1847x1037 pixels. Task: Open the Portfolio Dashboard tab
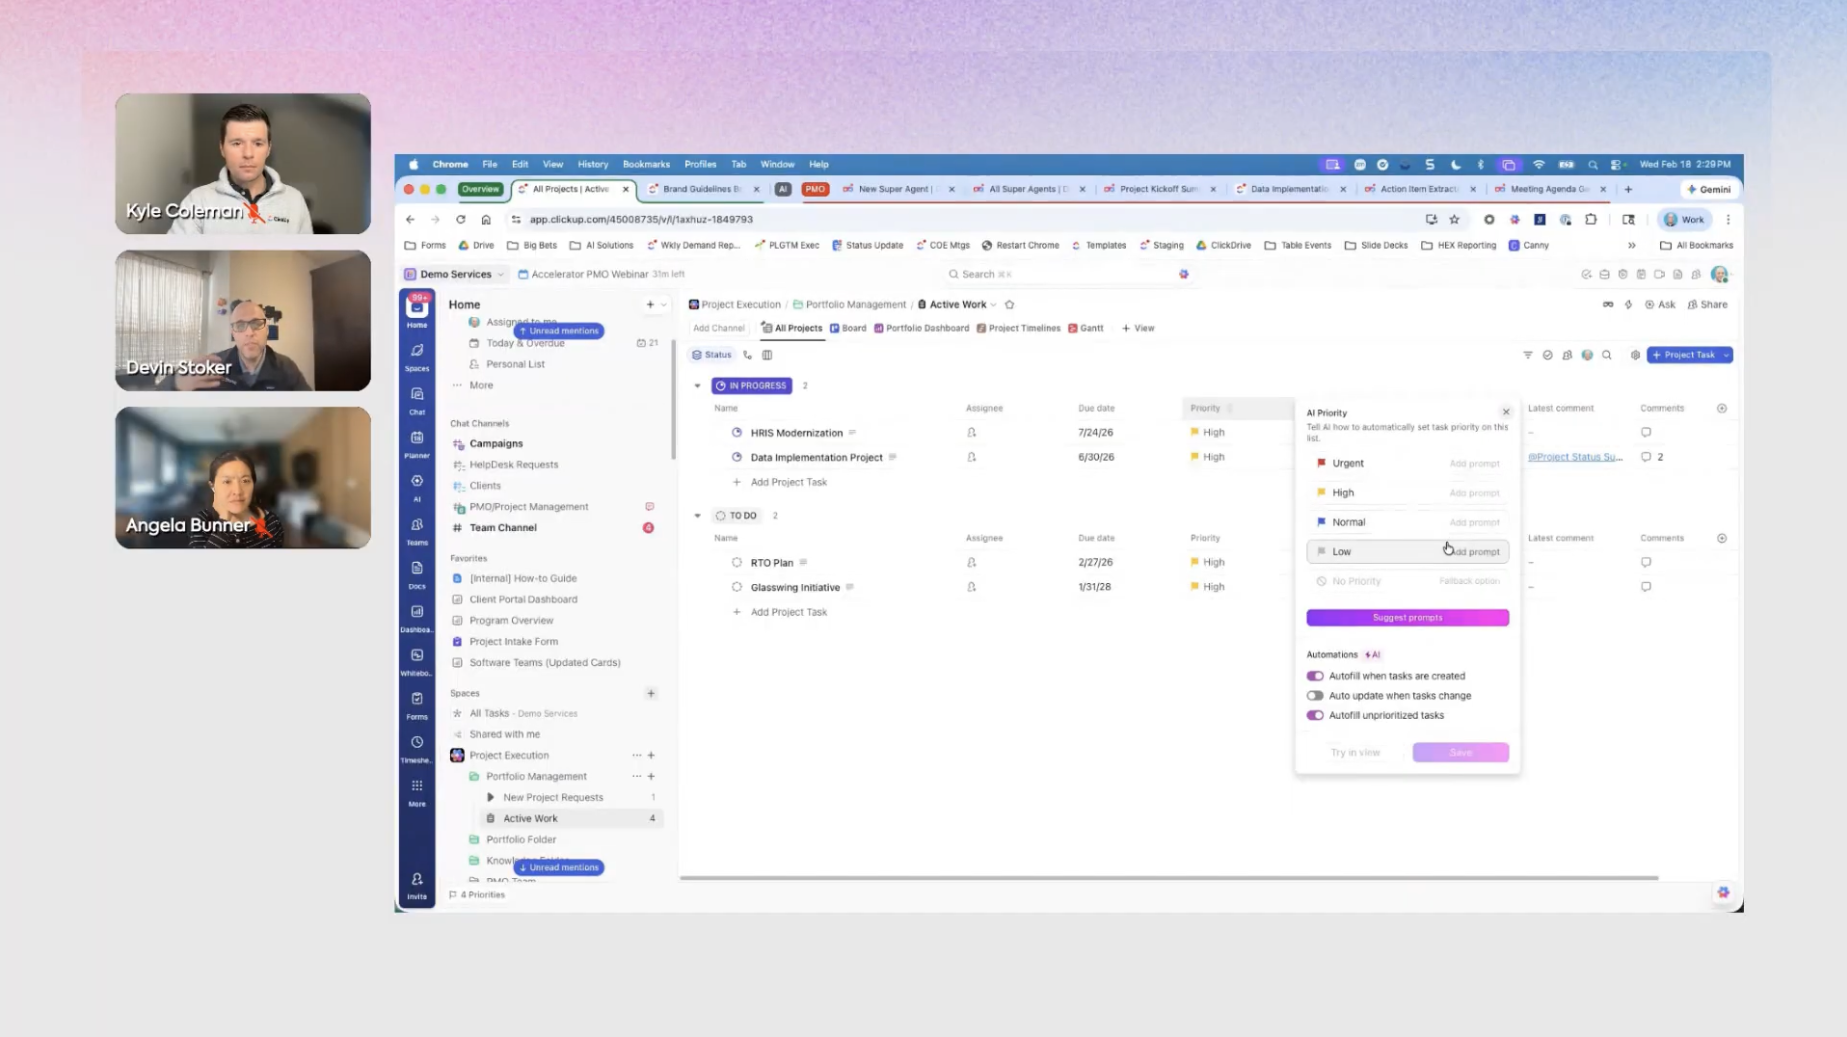point(921,328)
